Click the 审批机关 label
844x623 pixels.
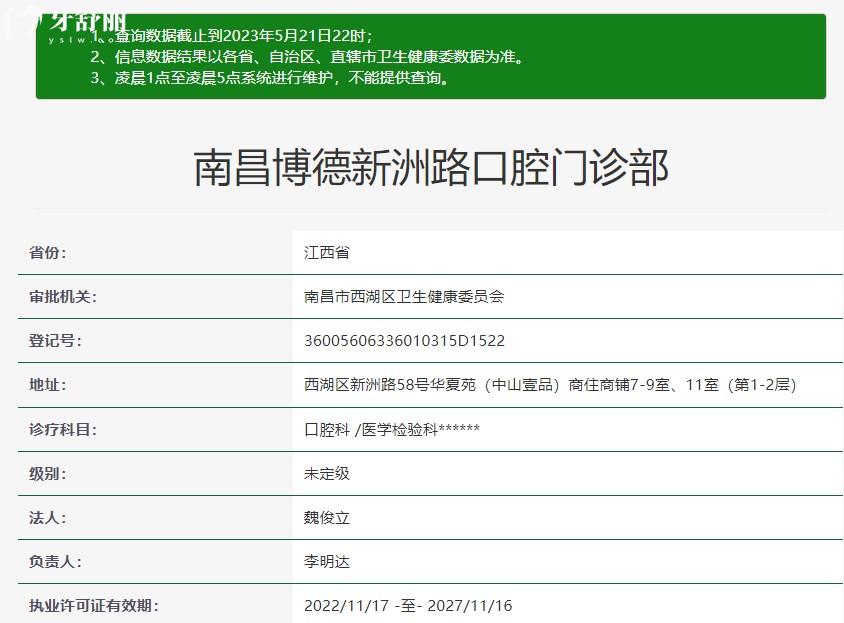click(63, 297)
